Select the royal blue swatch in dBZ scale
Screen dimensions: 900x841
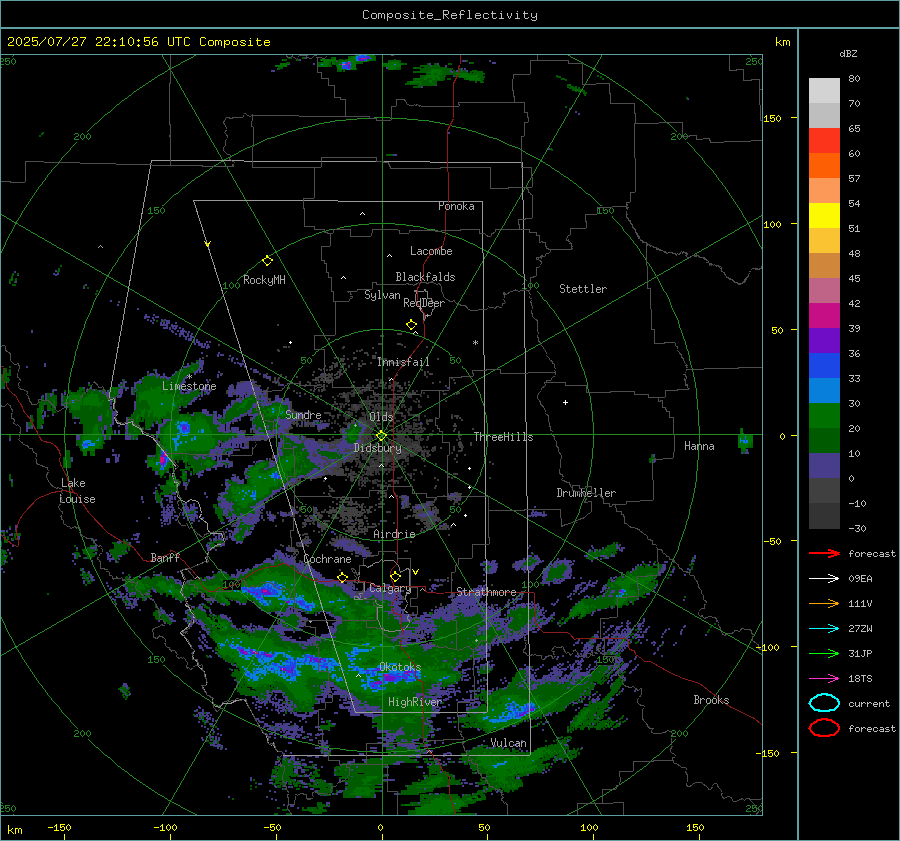tap(824, 366)
